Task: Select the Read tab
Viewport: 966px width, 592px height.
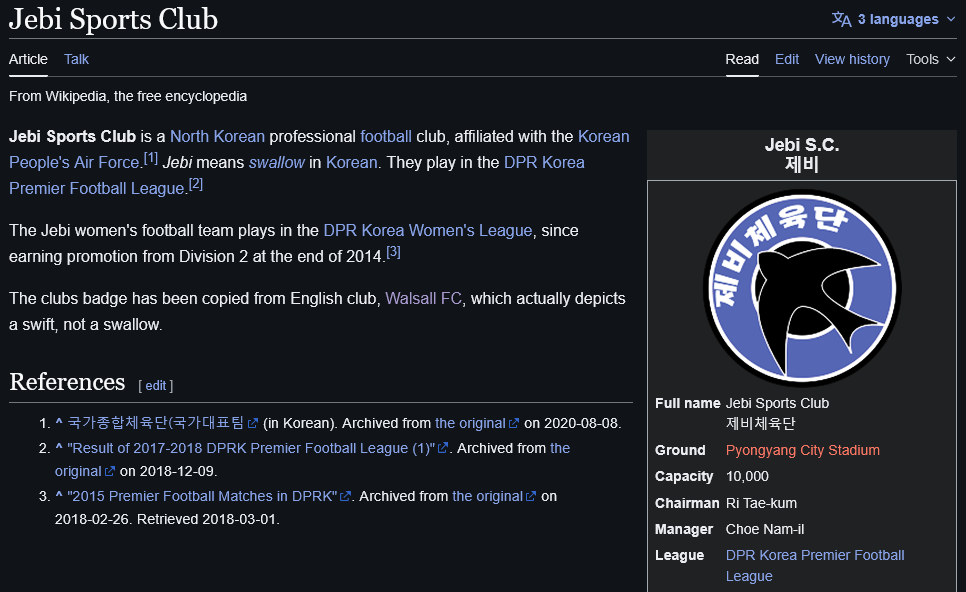Action: [742, 59]
